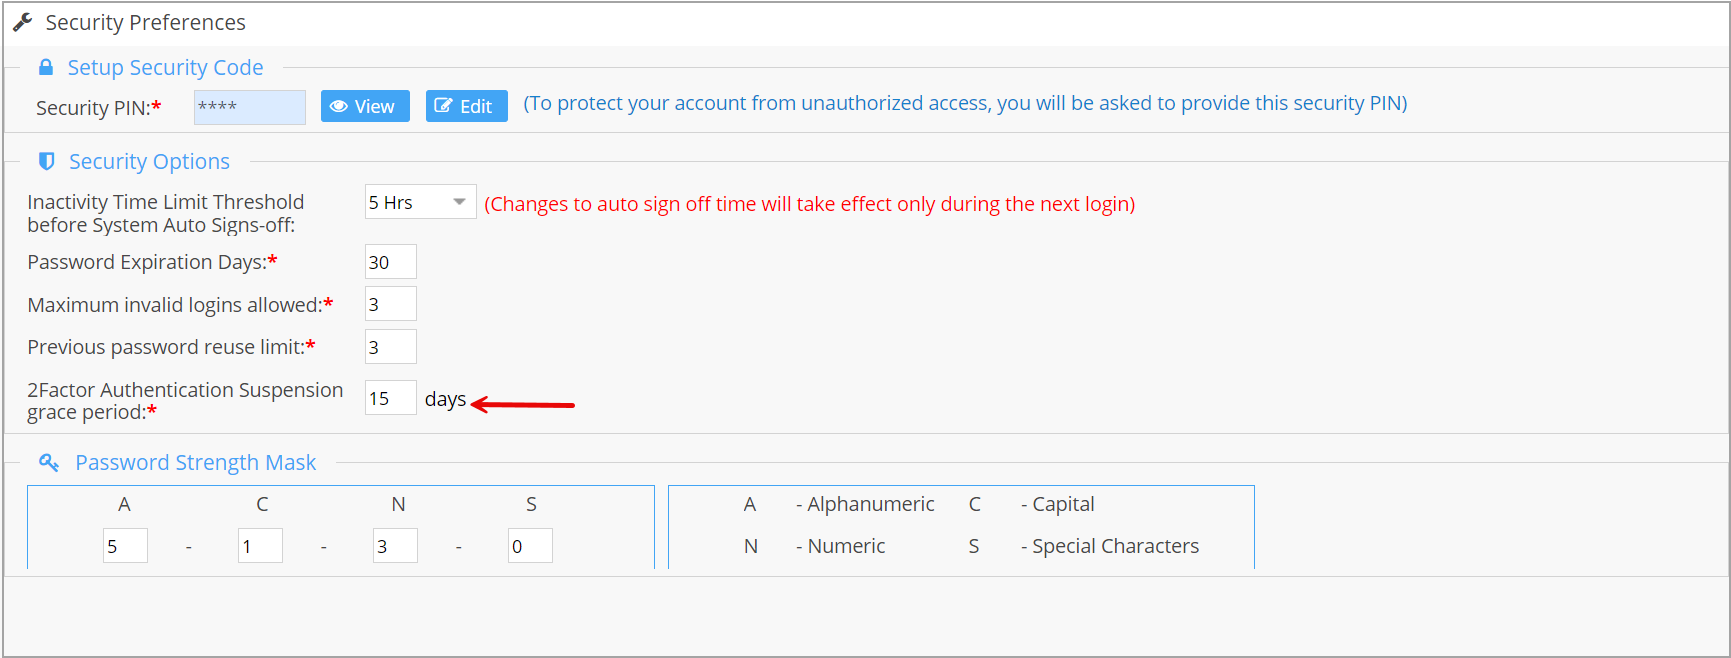Click the Password Strength Mask section heading
This screenshot has height=658, width=1731.
click(195, 462)
